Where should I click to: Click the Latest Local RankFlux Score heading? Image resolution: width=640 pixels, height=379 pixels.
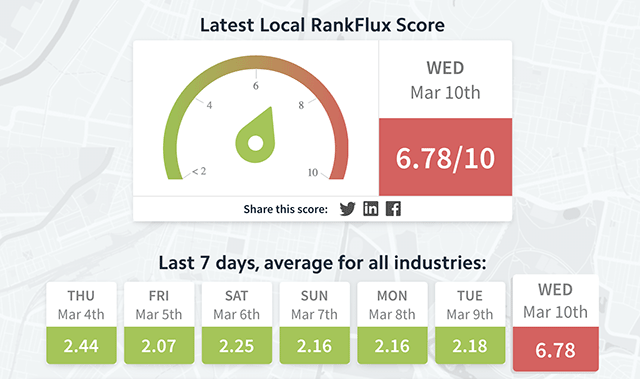[x=322, y=25]
